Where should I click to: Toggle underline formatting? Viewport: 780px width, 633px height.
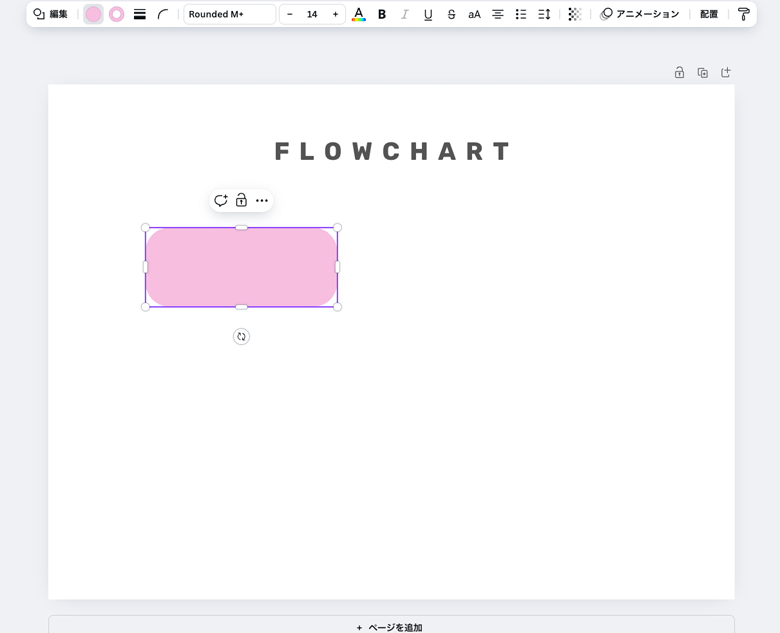428,14
